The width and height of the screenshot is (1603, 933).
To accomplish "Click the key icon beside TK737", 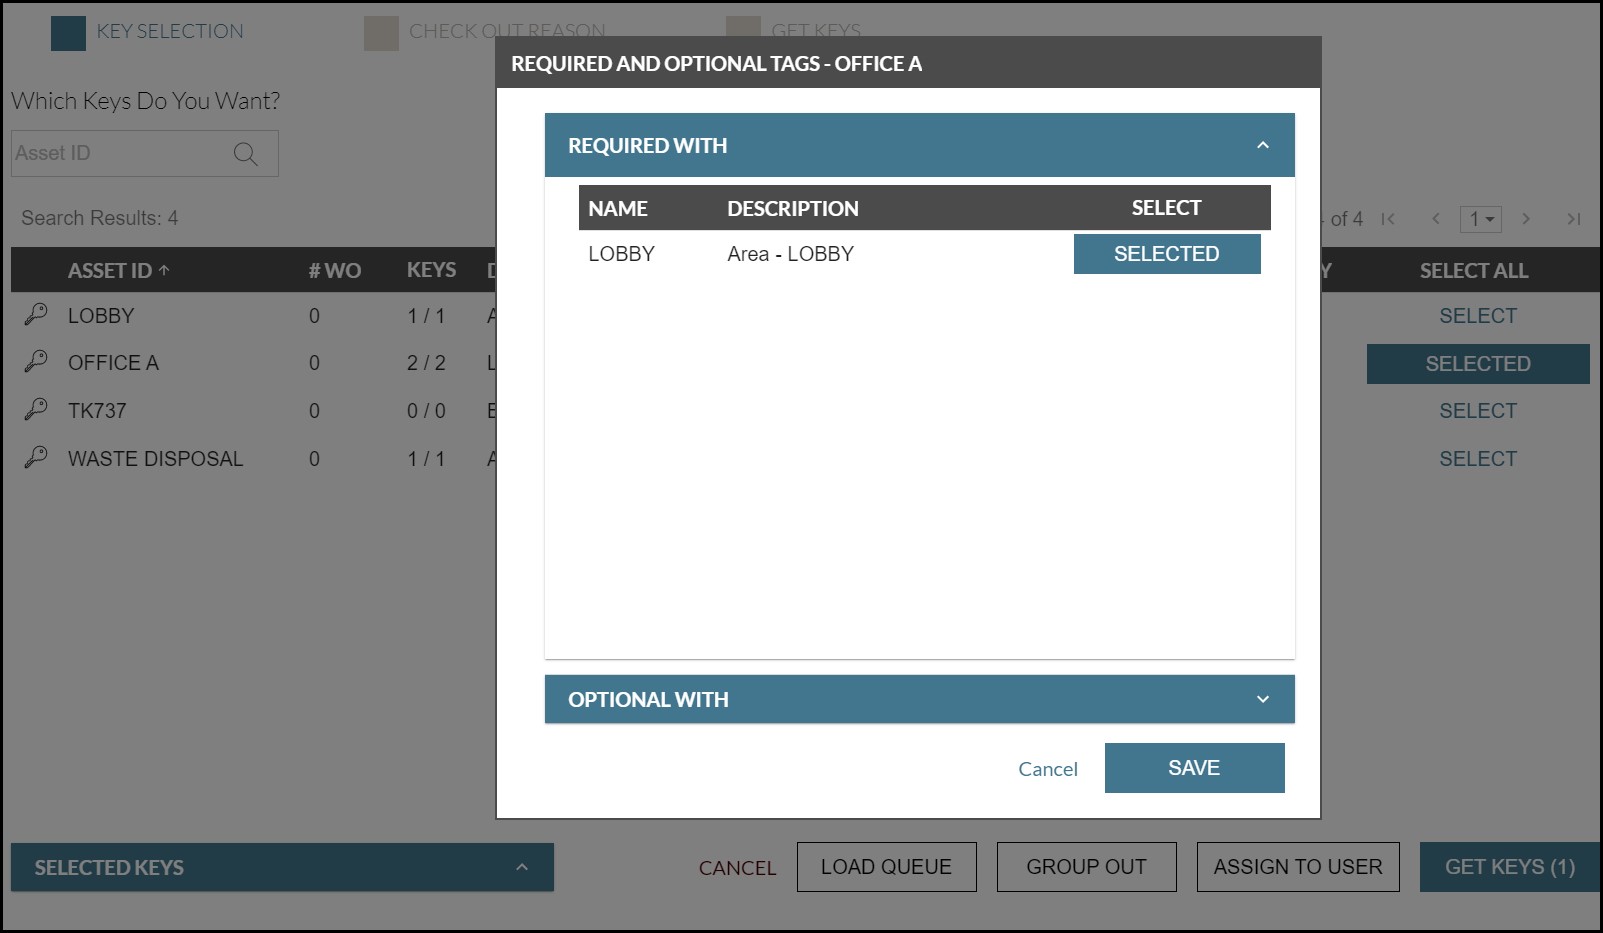I will (x=36, y=409).
